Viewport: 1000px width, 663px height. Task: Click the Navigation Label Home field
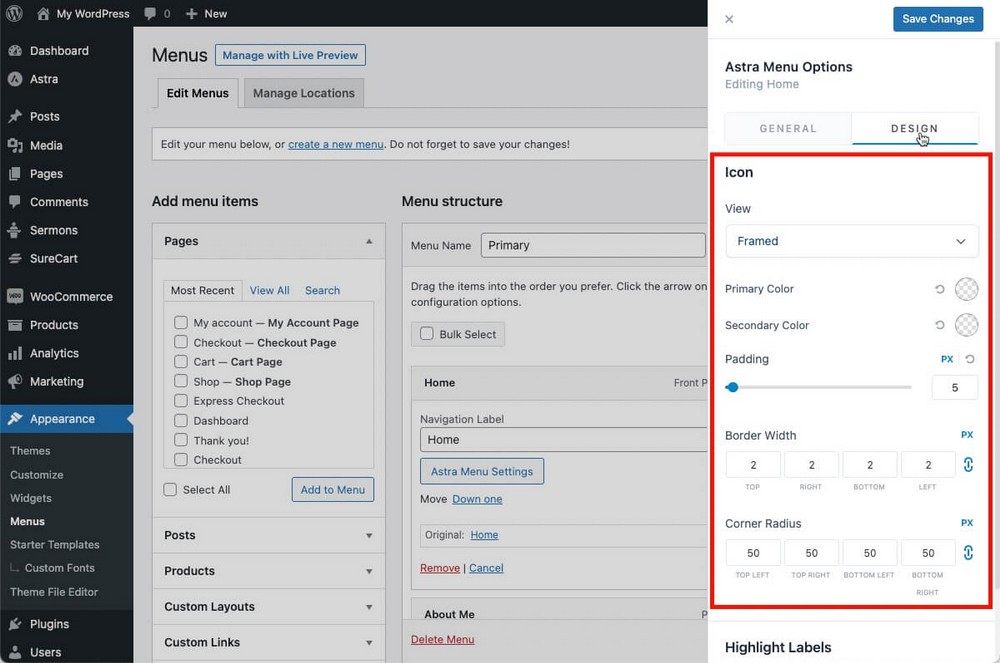pyautogui.click(x=564, y=439)
